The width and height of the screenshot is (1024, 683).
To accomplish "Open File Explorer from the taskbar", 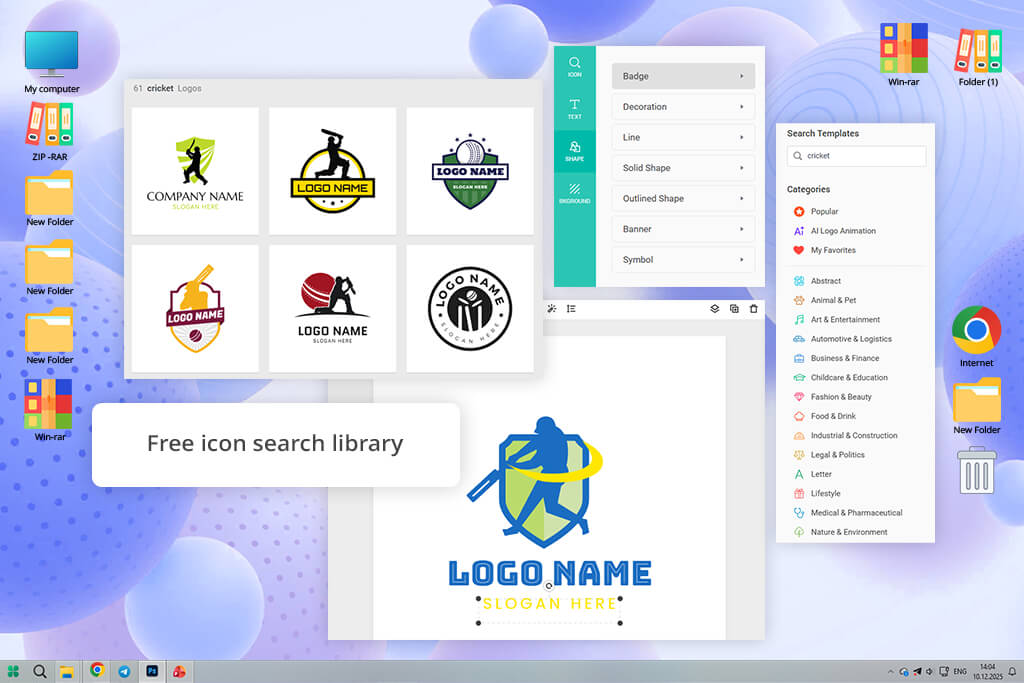I will (66, 671).
